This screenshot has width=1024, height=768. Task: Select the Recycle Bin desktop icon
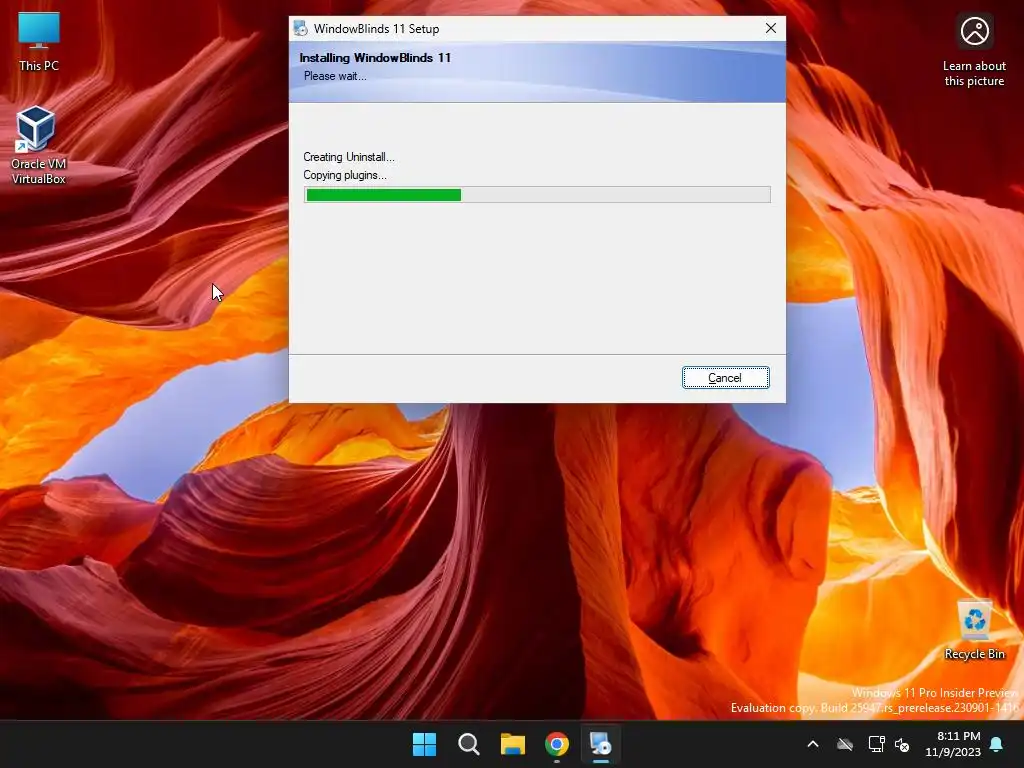click(974, 630)
